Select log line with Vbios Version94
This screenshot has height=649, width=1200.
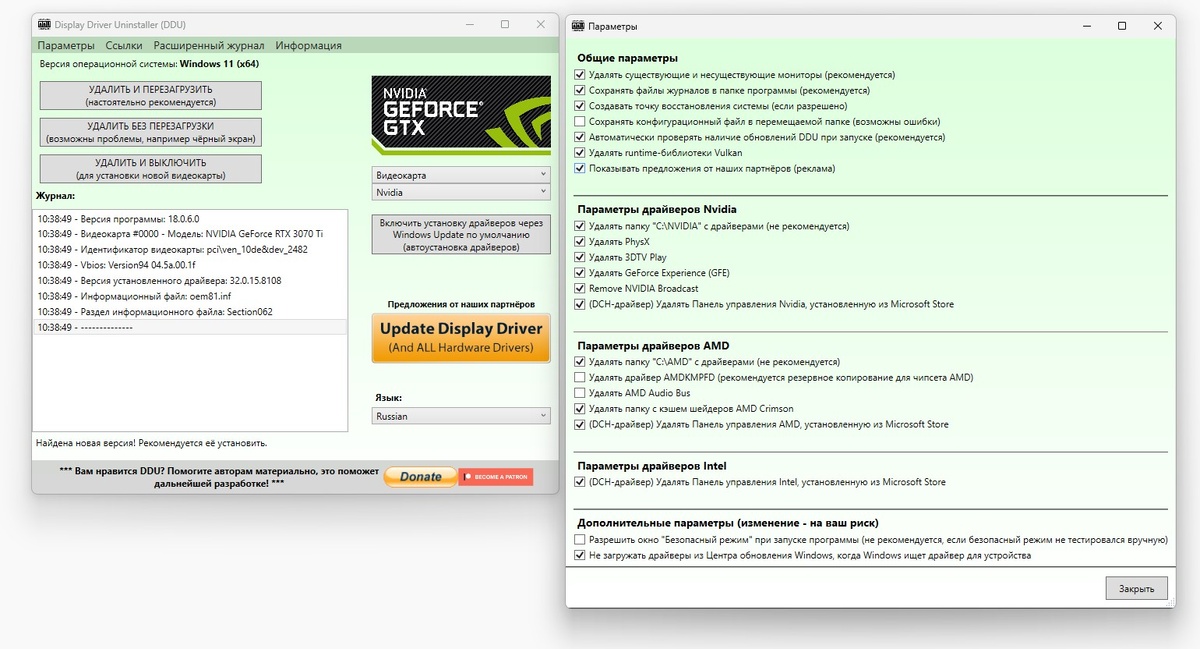[x=190, y=265]
